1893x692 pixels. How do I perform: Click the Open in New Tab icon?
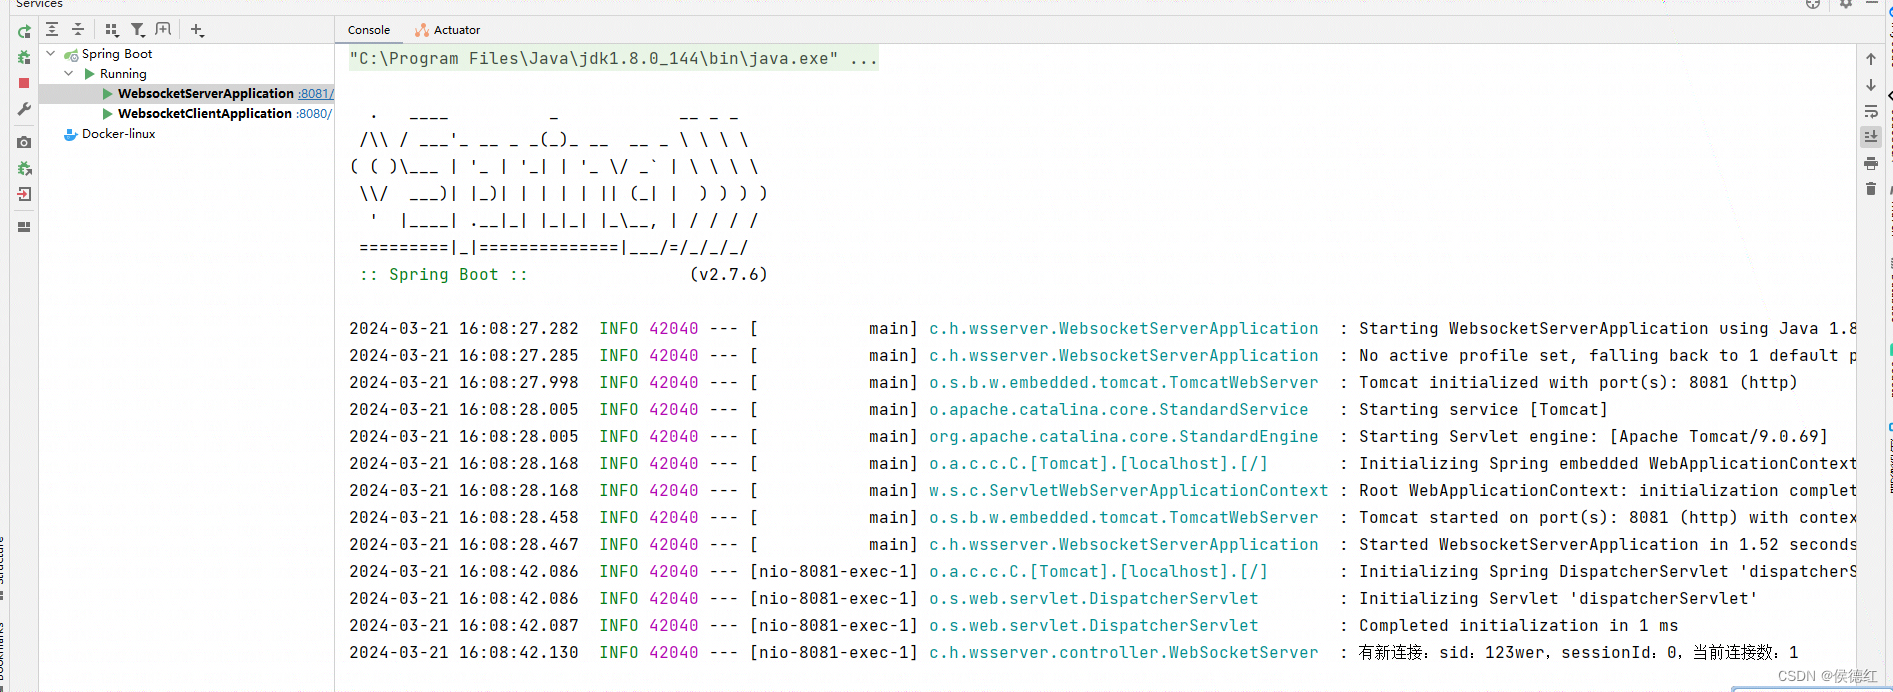[163, 30]
